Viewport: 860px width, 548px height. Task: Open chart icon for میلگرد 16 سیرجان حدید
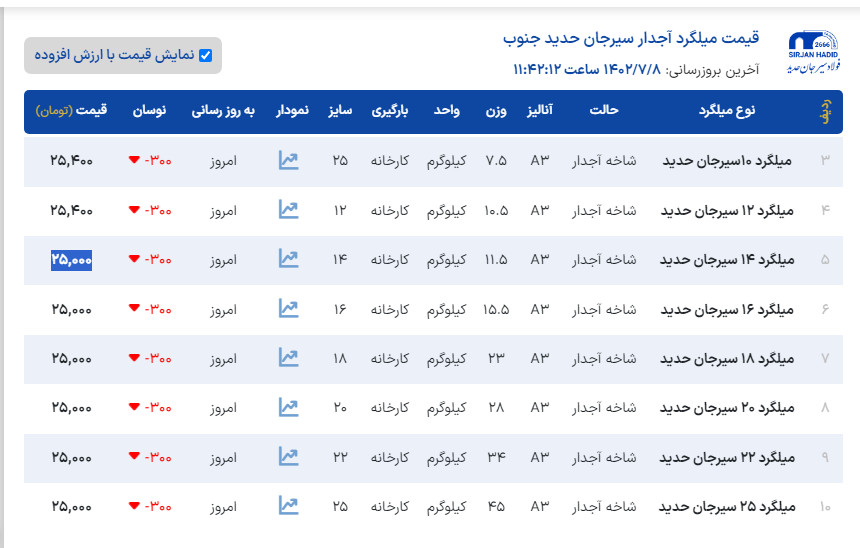(x=288, y=309)
